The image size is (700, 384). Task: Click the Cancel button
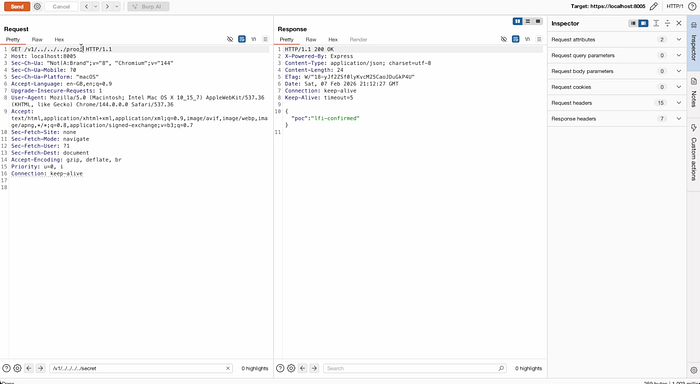tap(61, 7)
